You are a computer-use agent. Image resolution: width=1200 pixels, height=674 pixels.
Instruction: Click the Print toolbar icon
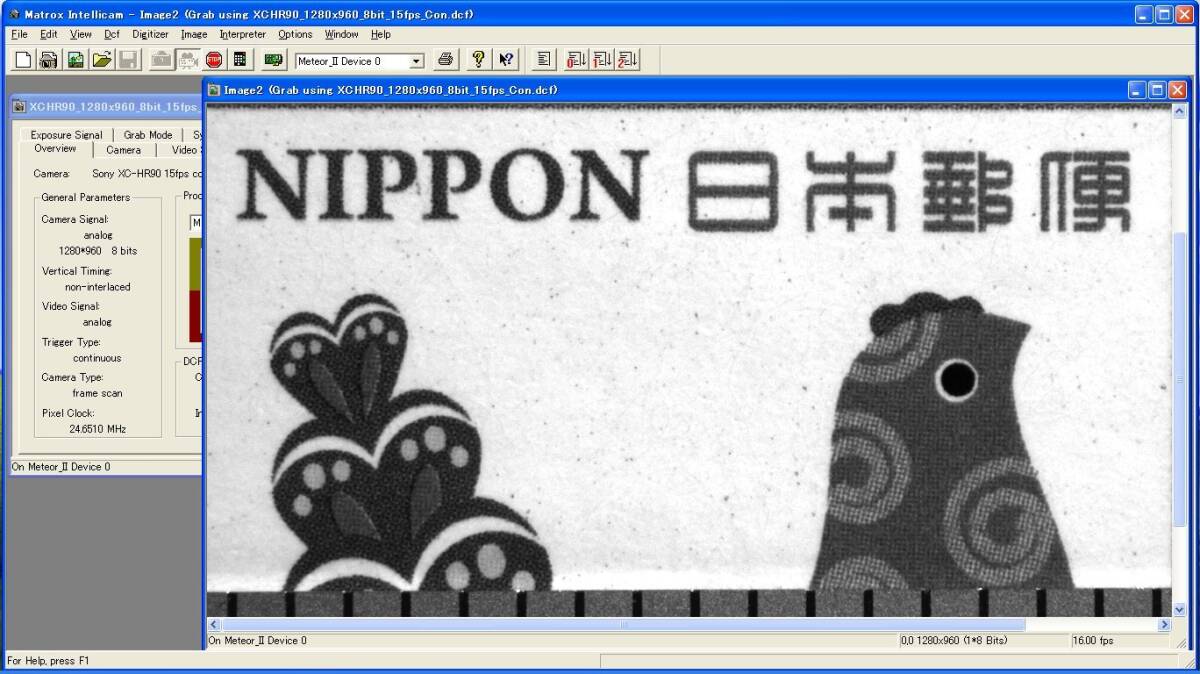tap(446, 60)
